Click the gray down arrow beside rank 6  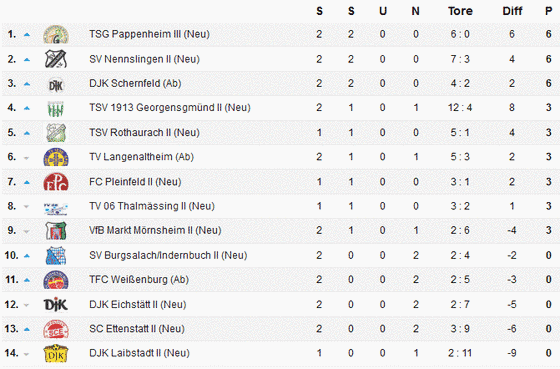point(26,158)
